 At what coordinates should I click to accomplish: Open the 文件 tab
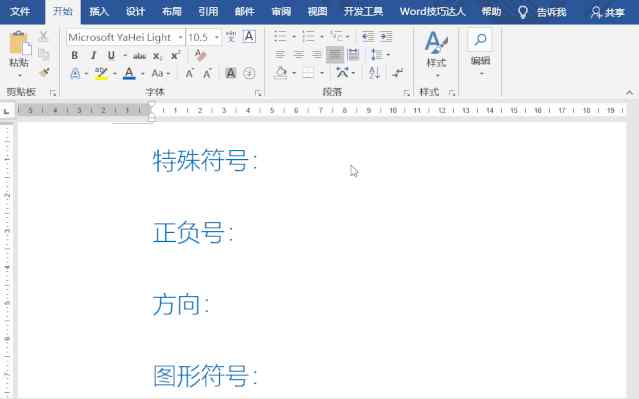click(x=20, y=11)
